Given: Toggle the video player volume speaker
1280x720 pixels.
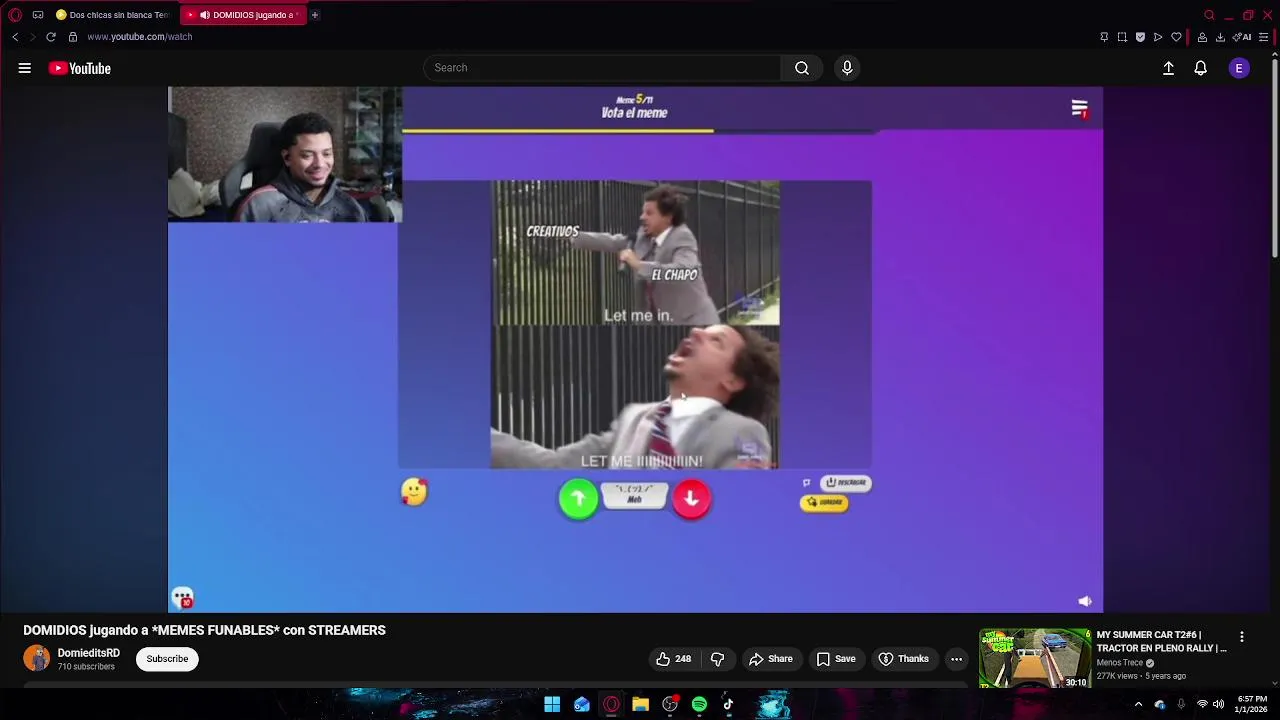Looking at the screenshot, I should click(1085, 601).
